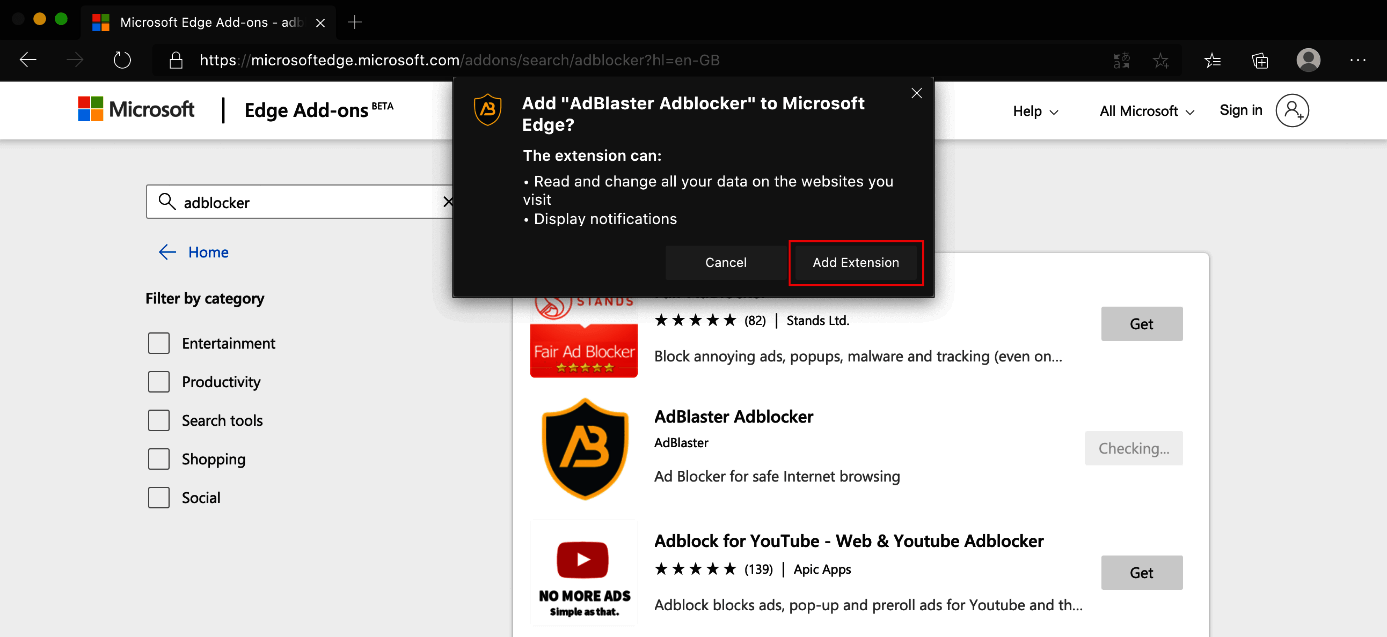Check the Search tools category filter

pyautogui.click(x=159, y=420)
